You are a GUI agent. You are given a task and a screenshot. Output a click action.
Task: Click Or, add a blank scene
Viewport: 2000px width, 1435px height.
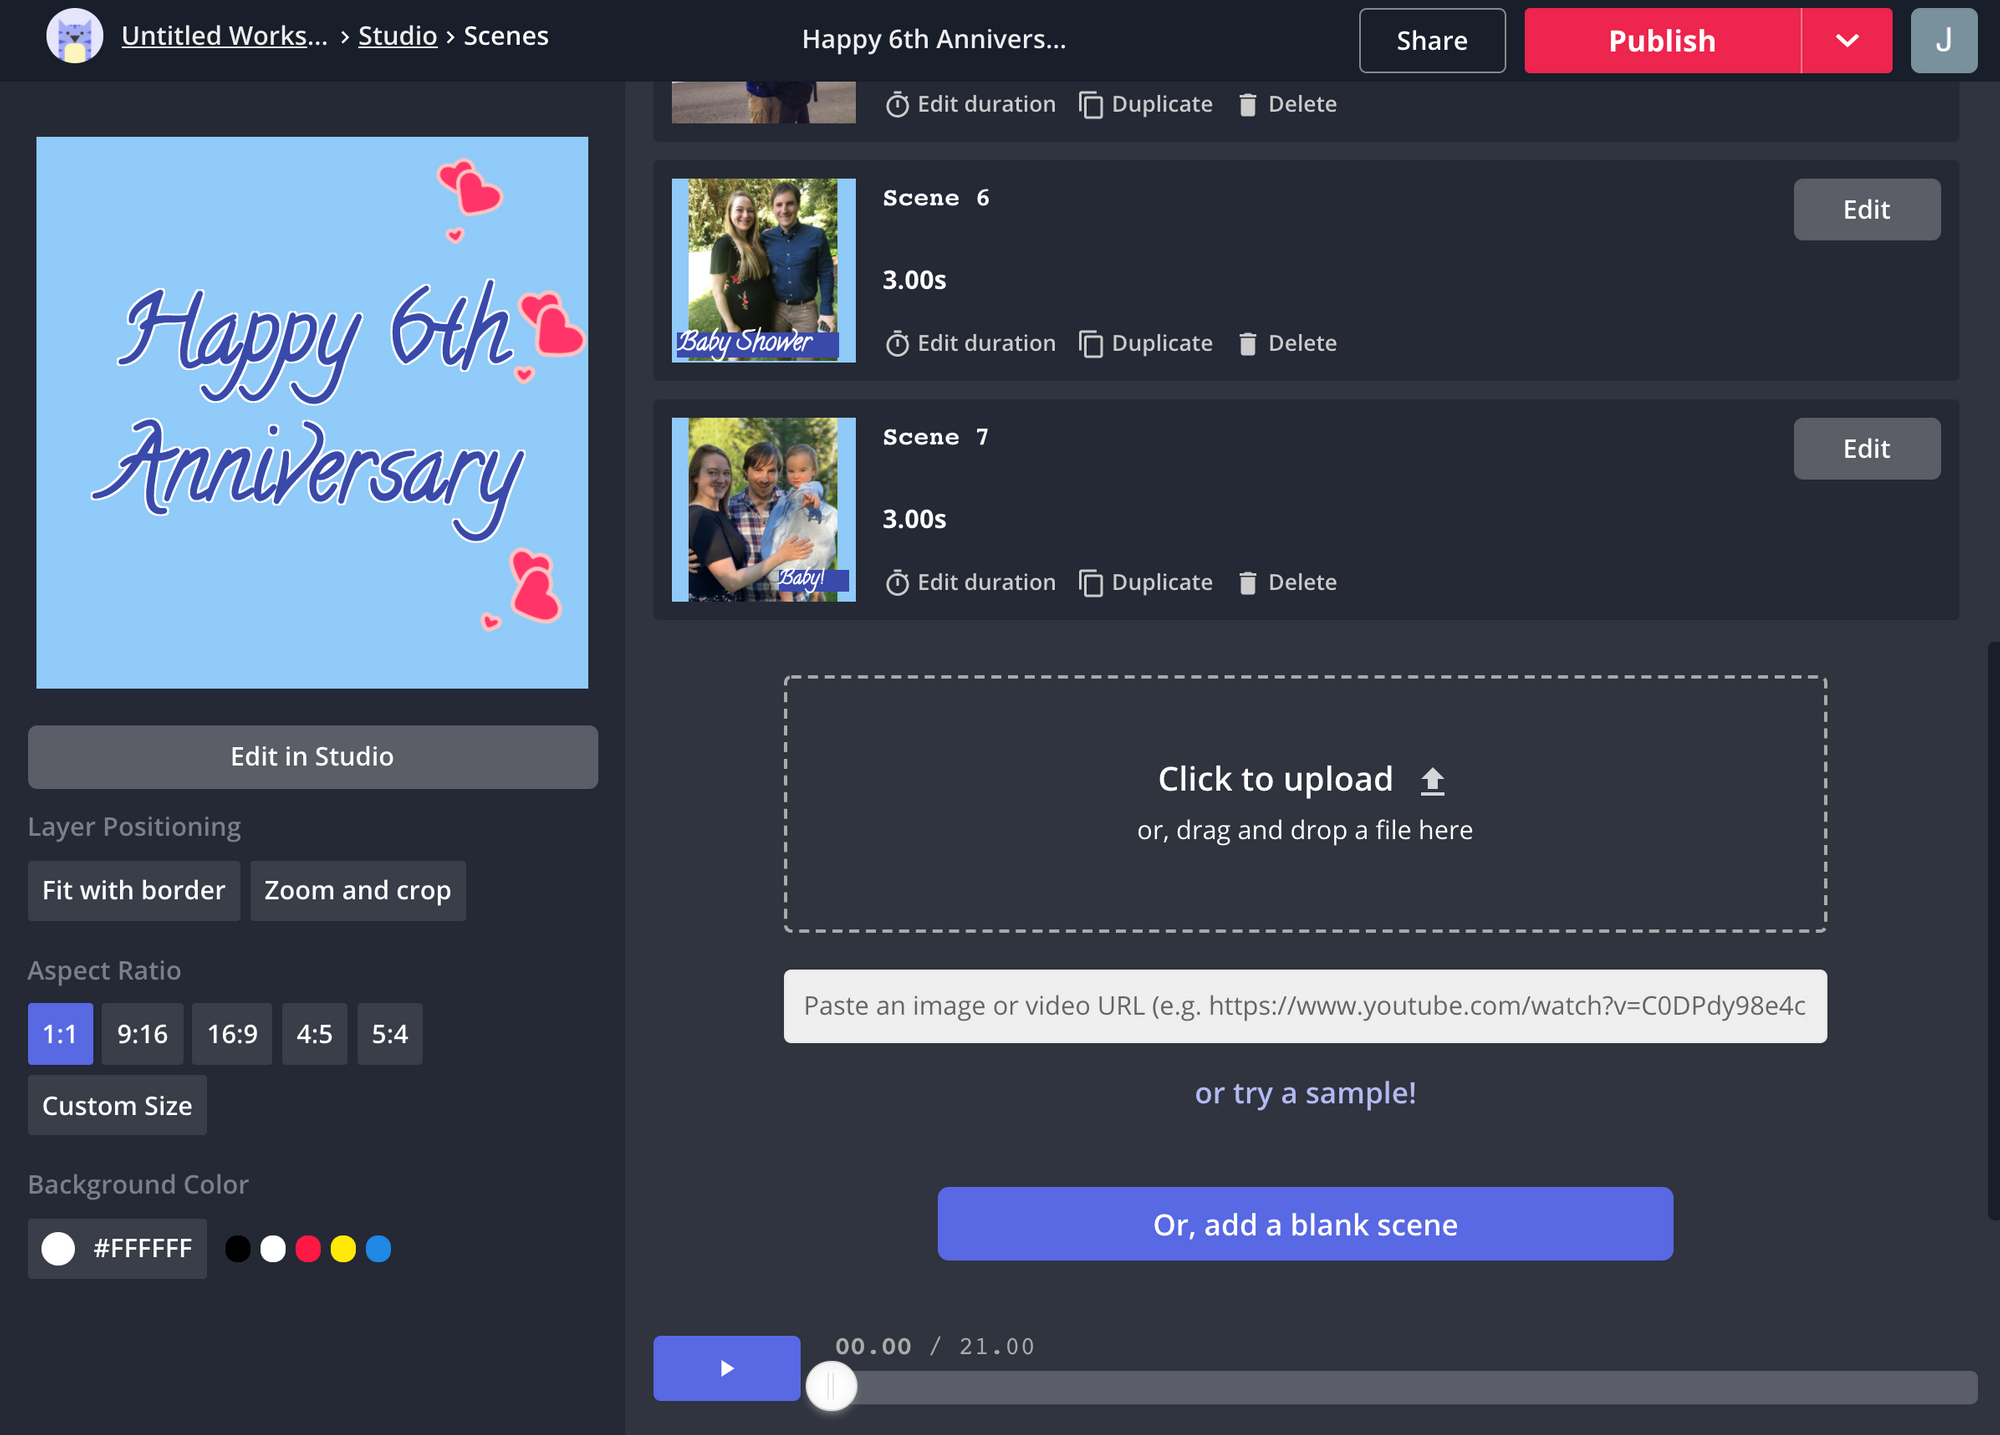[x=1304, y=1224]
